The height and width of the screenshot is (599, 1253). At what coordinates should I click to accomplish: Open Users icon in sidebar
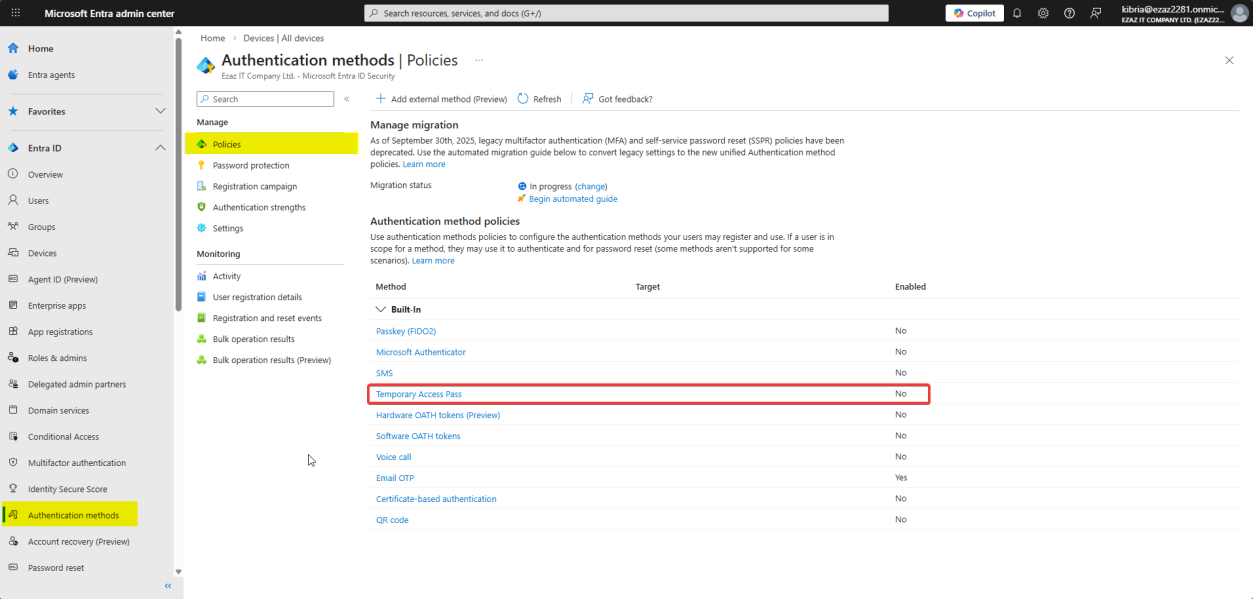[13, 201]
